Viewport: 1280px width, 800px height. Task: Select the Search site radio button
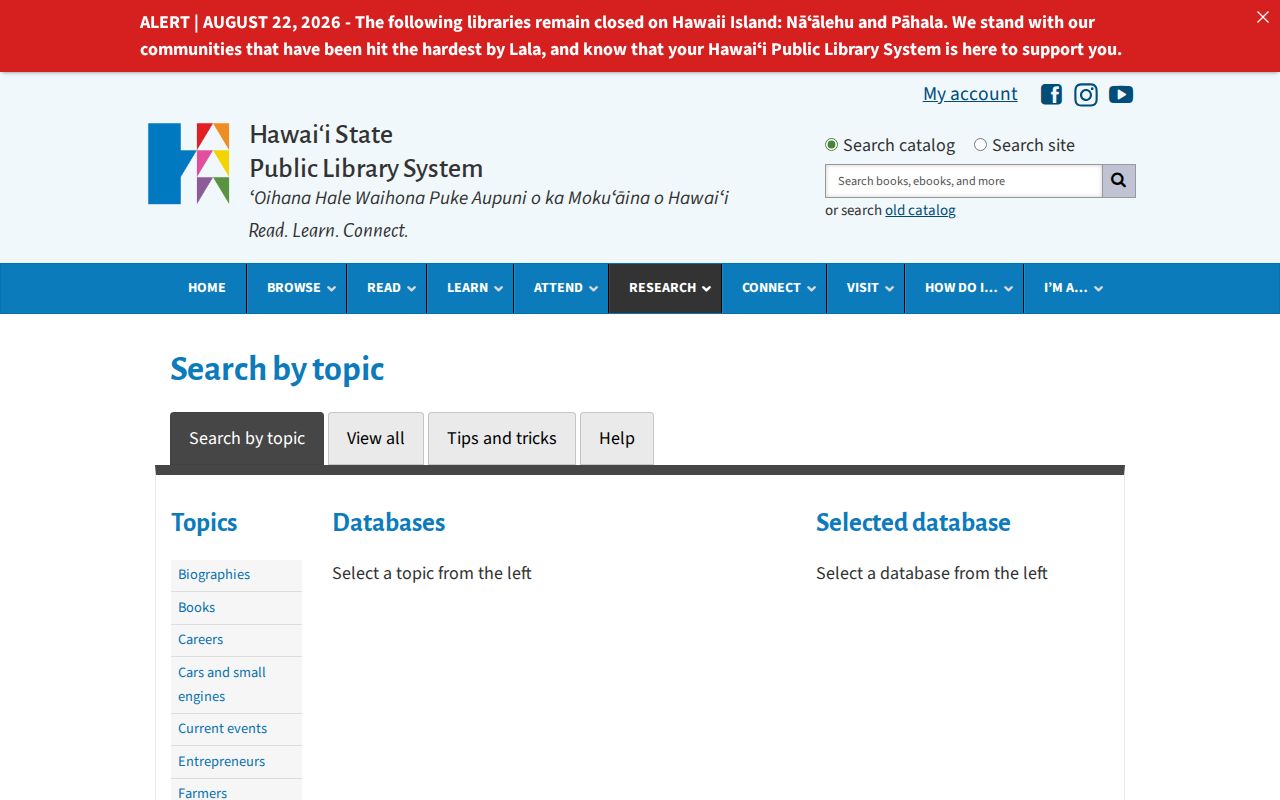pos(980,145)
